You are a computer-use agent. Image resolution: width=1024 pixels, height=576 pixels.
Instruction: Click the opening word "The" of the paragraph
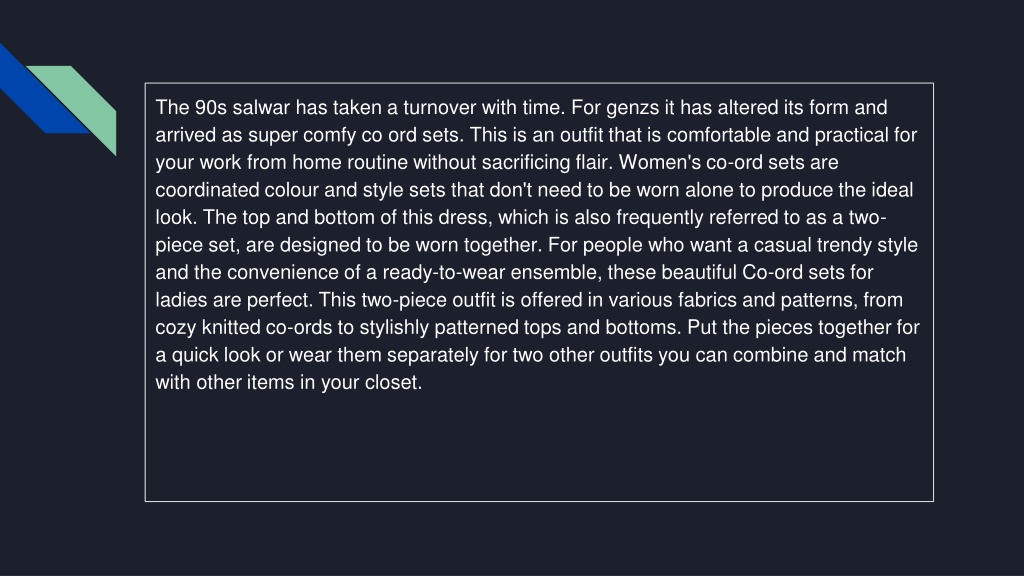(172, 107)
